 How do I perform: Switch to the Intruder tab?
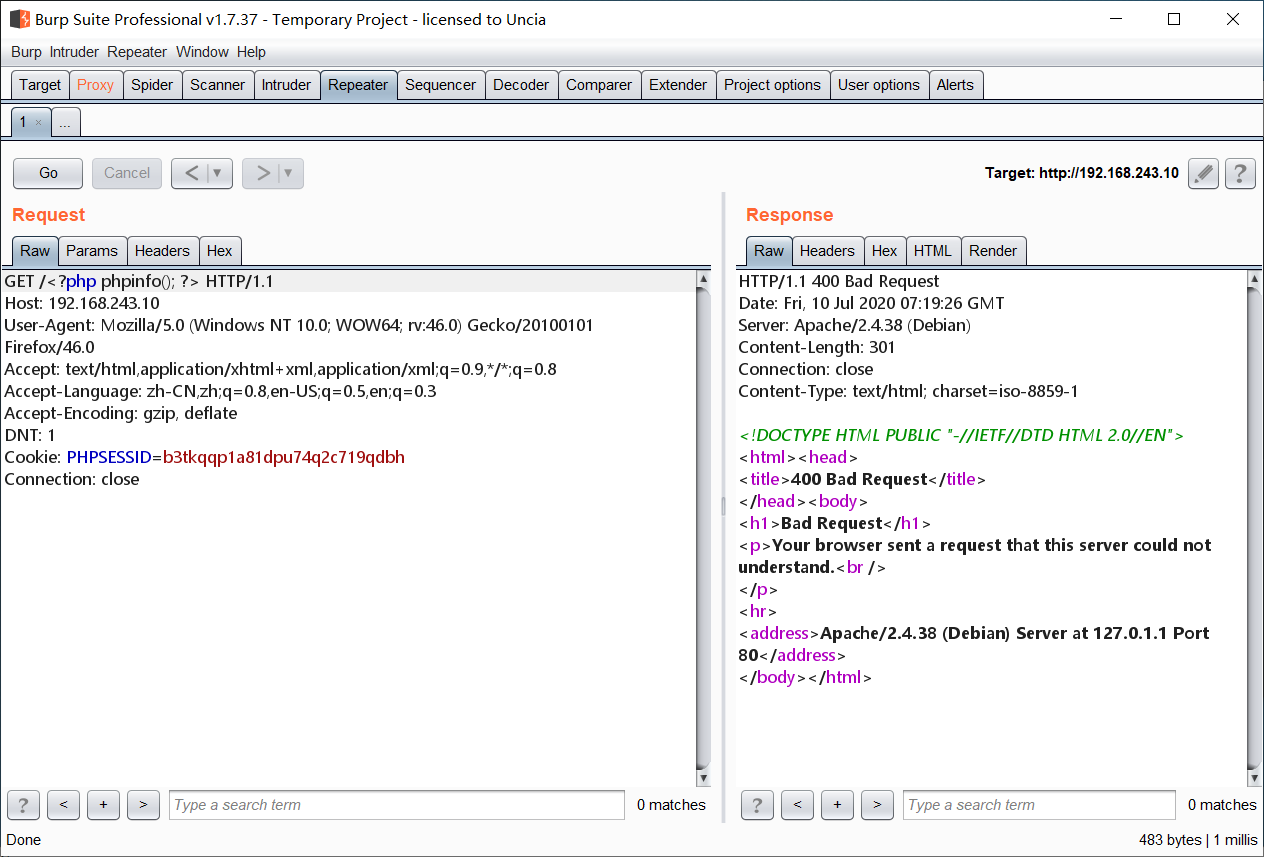(287, 85)
